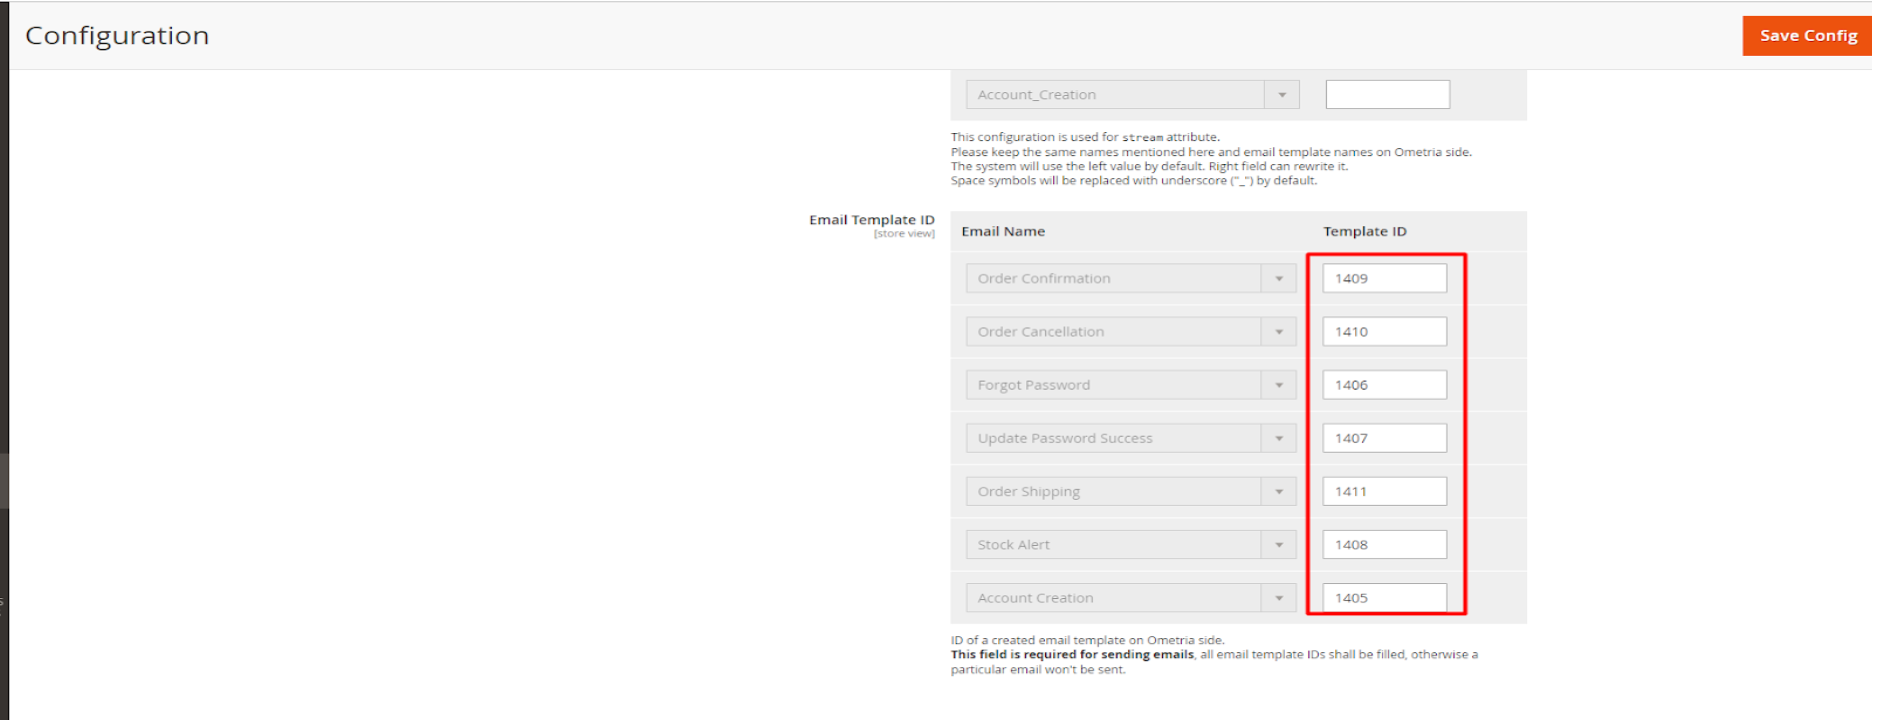The height and width of the screenshot is (720, 1882).
Task: Click the template ID field showing 1411
Action: pos(1385,491)
